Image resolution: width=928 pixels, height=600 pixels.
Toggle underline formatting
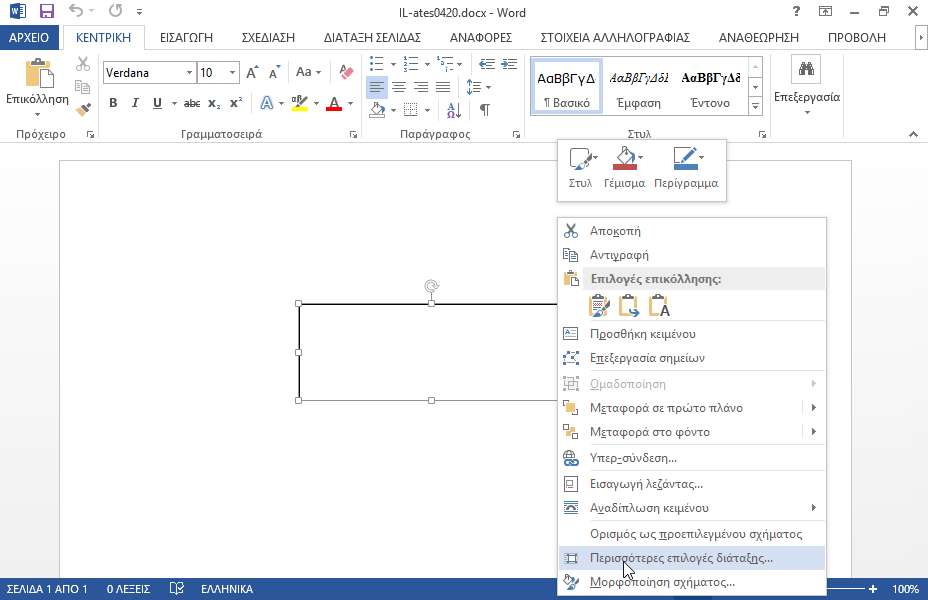pos(157,103)
